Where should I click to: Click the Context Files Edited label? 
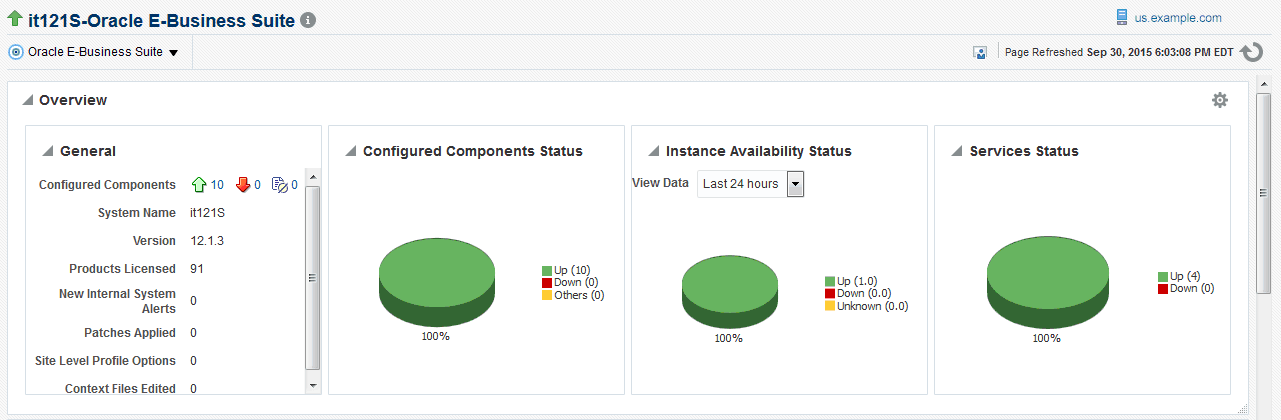(120, 389)
